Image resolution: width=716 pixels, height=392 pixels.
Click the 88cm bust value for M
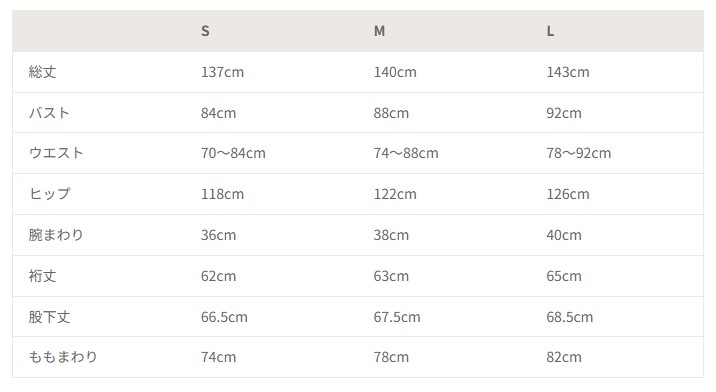tap(391, 113)
